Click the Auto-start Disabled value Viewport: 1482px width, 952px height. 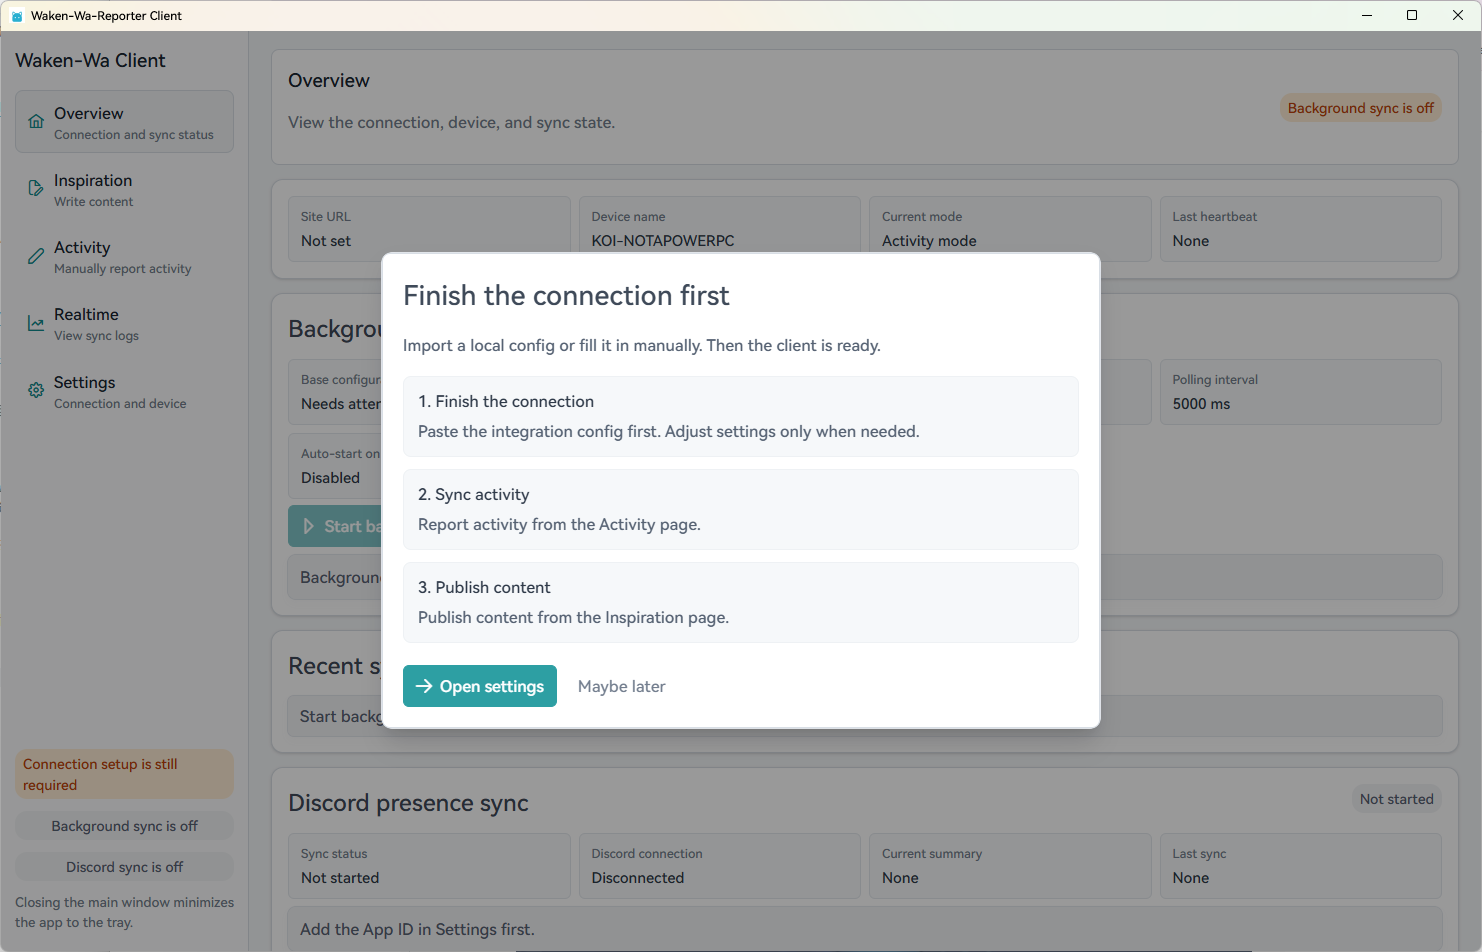[x=331, y=478]
